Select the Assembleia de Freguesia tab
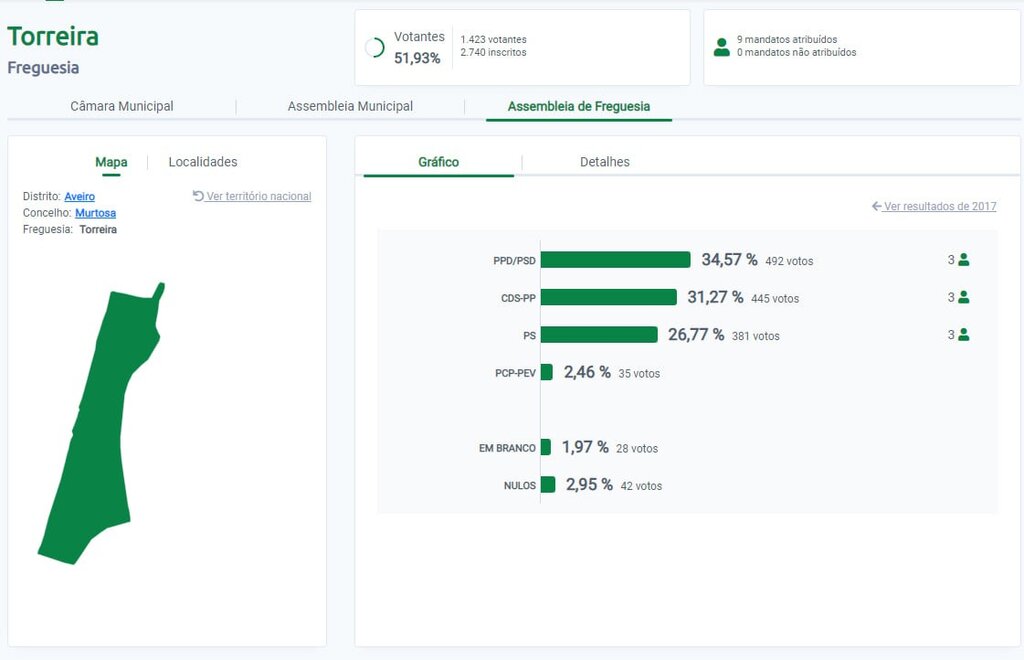The width and height of the screenshot is (1024, 660). 579,106
